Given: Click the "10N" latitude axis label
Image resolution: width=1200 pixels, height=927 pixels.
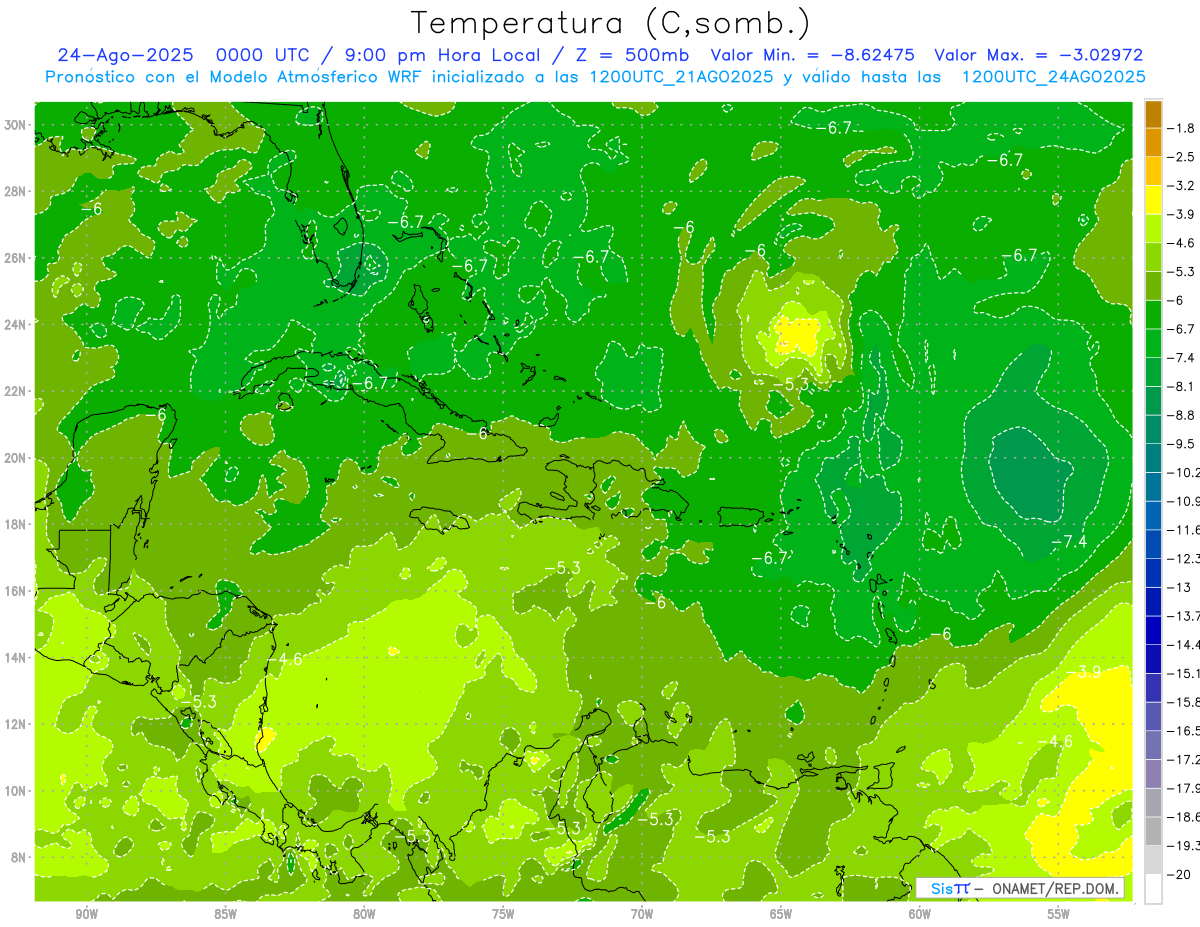Looking at the screenshot, I should [17, 790].
